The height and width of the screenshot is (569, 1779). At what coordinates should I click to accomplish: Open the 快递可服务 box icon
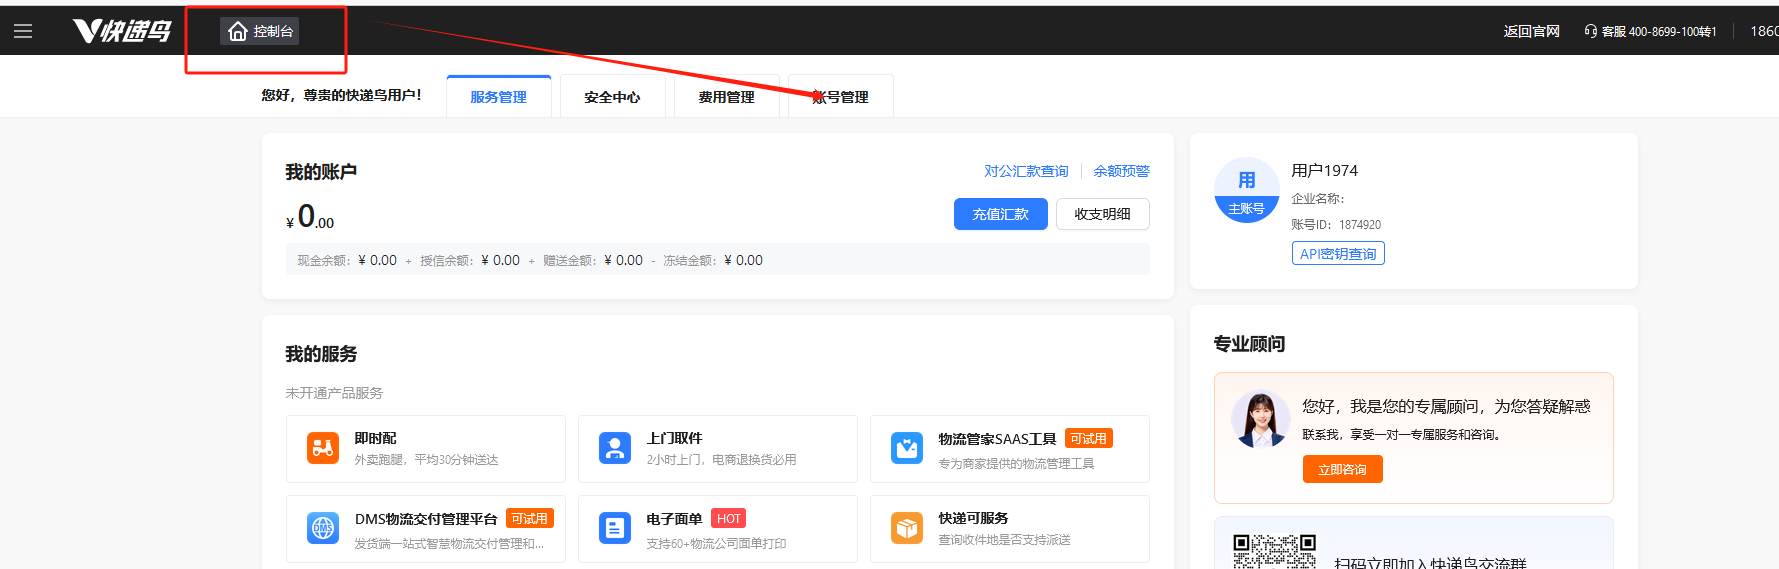(907, 528)
